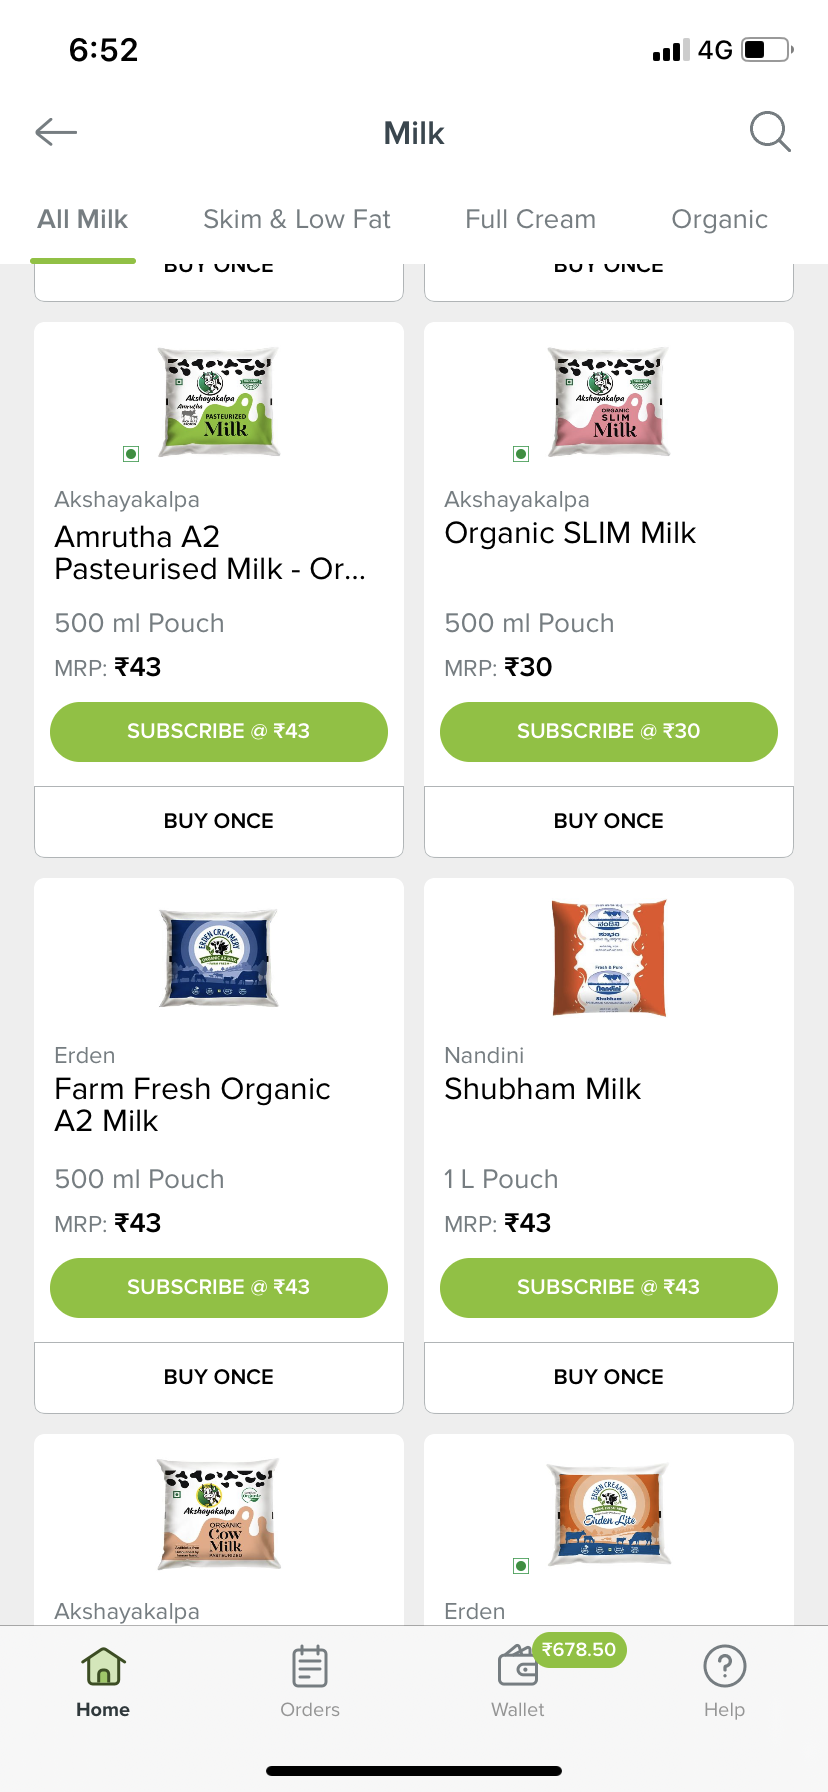Screen dimensions: 828x1792
Task: Open the Akshayakalpa Organic SLIM Milk pouch image
Action: [609, 402]
